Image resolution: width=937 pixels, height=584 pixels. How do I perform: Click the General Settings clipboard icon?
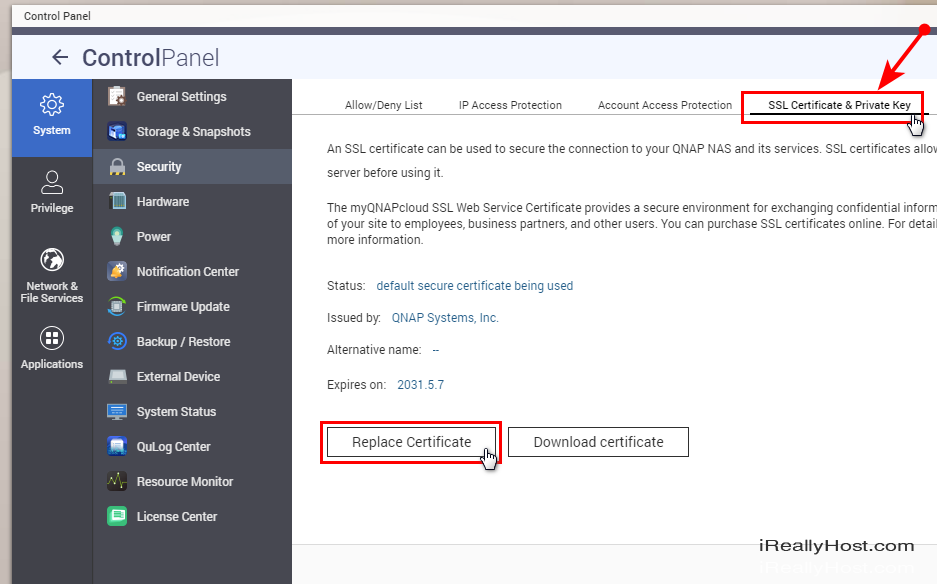tap(117, 96)
